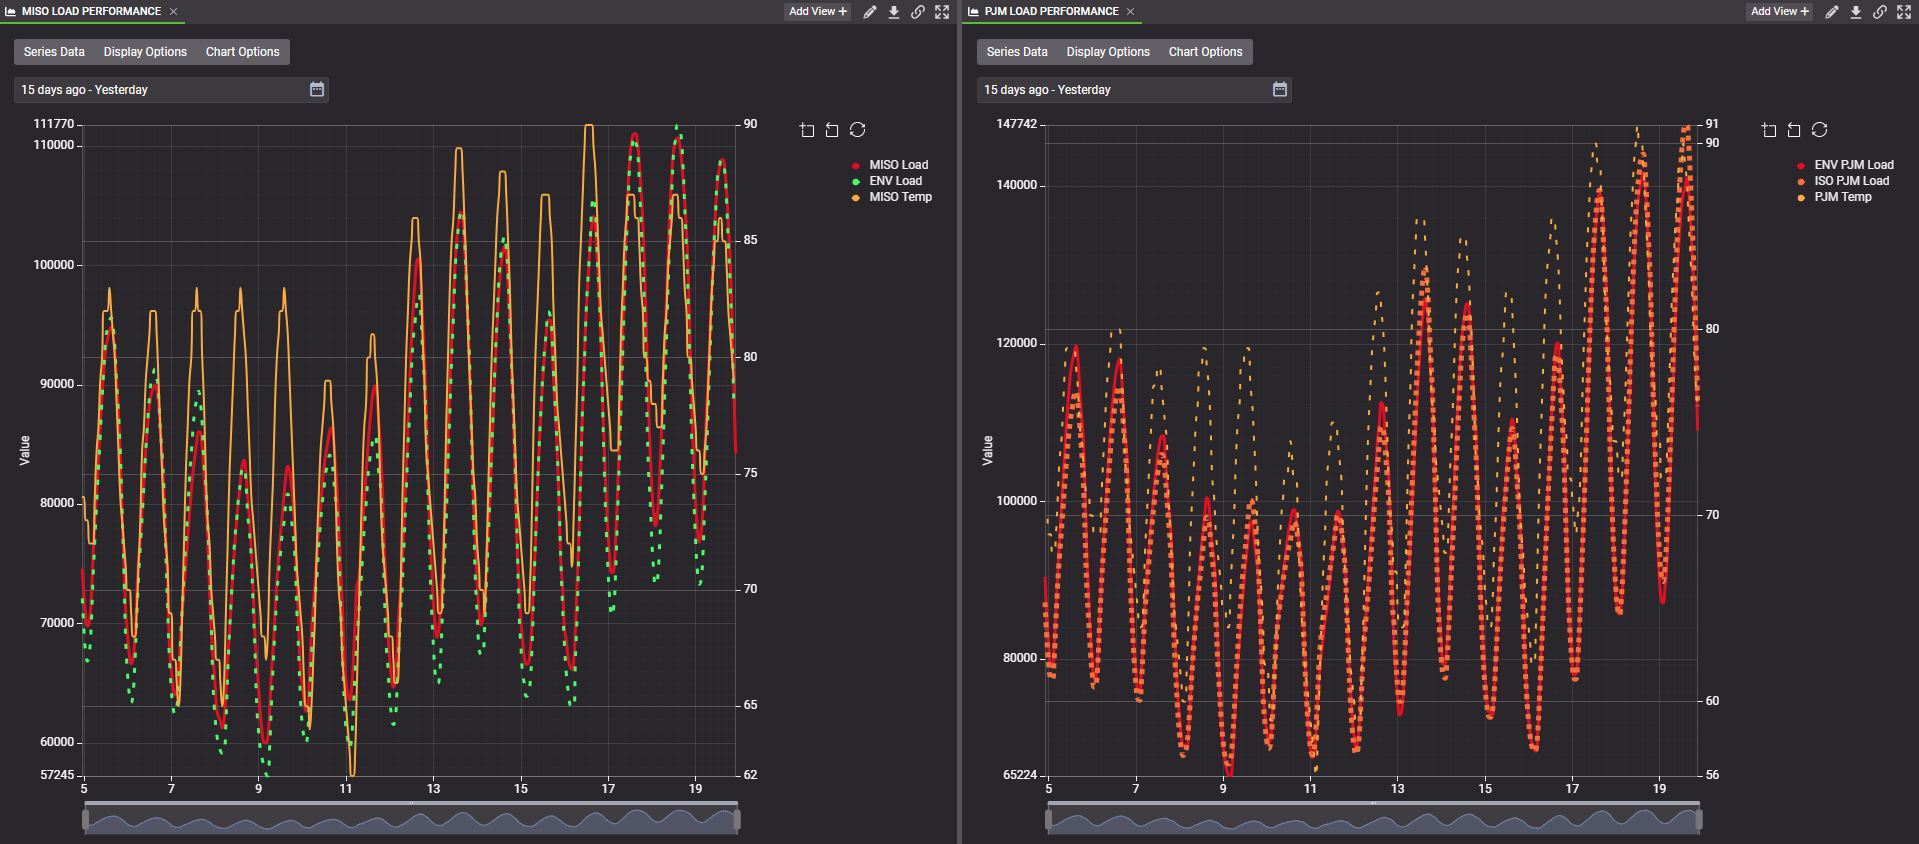Expand Display Options in MISO panel

[x=145, y=52]
